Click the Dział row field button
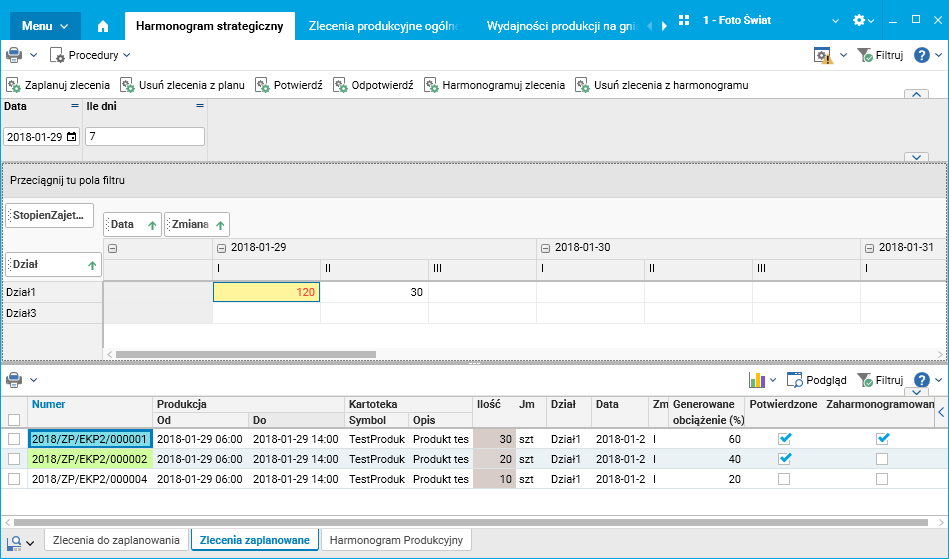This screenshot has height=559, width=949. (x=53, y=264)
